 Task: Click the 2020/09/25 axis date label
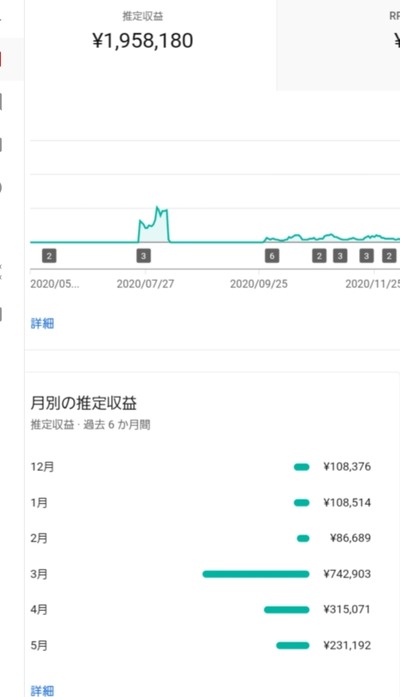coord(259,284)
